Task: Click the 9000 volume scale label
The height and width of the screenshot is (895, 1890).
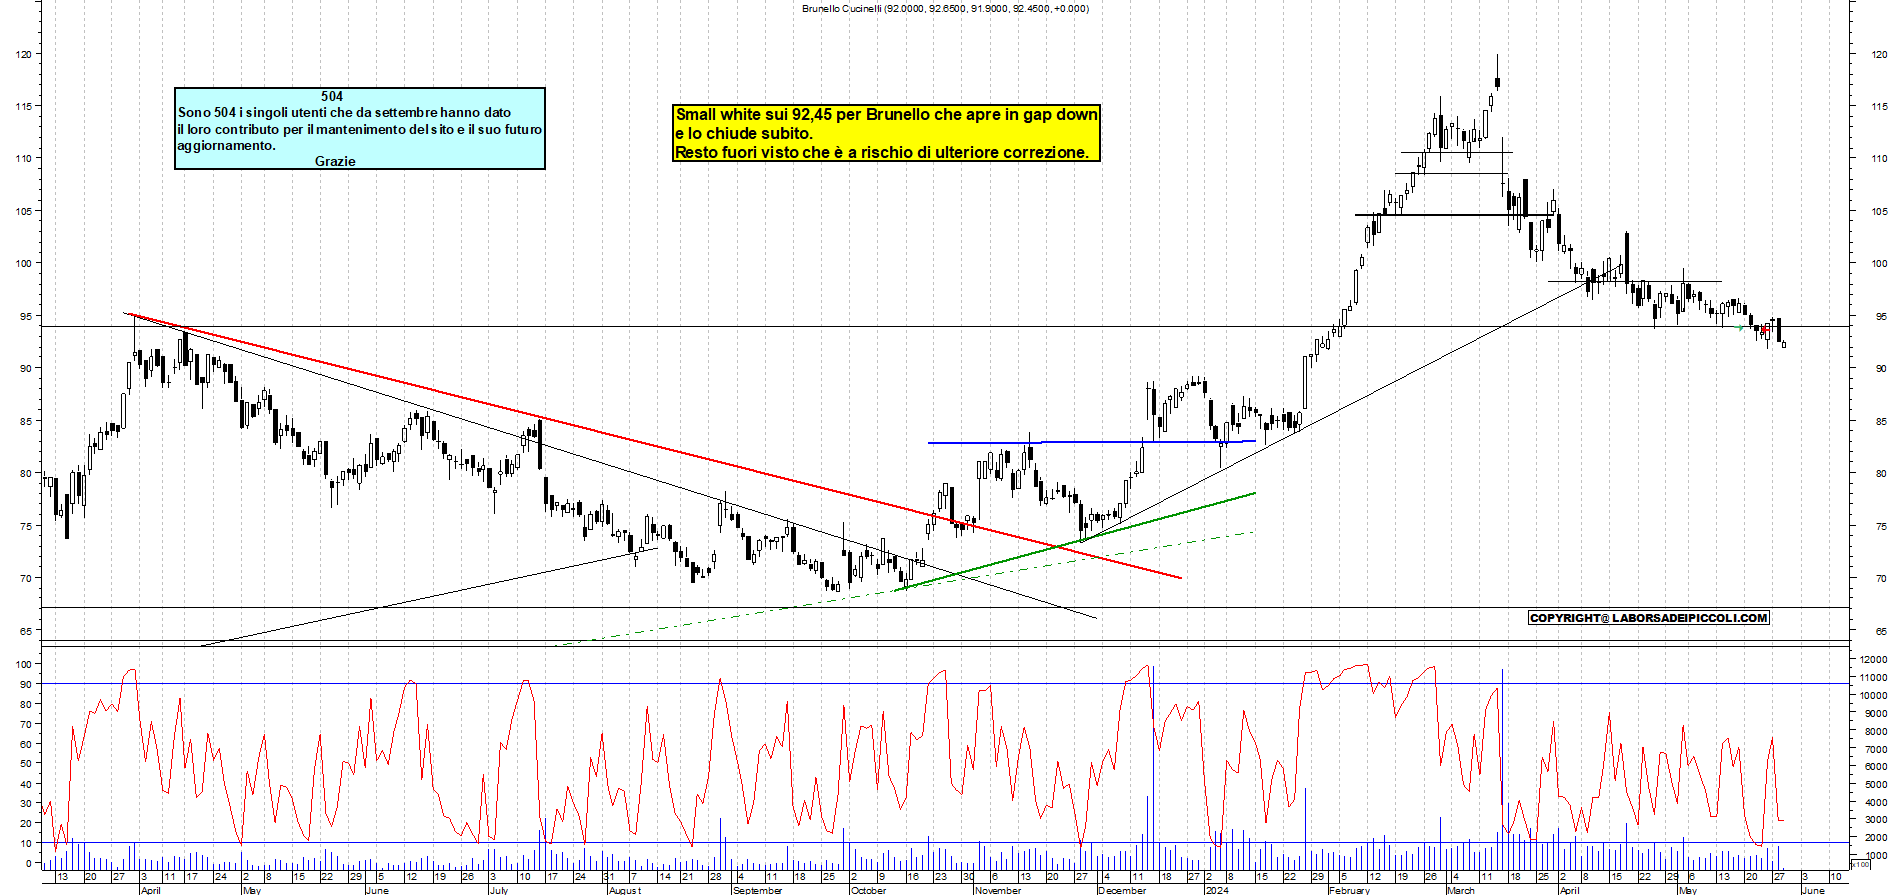Action: [1875, 714]
